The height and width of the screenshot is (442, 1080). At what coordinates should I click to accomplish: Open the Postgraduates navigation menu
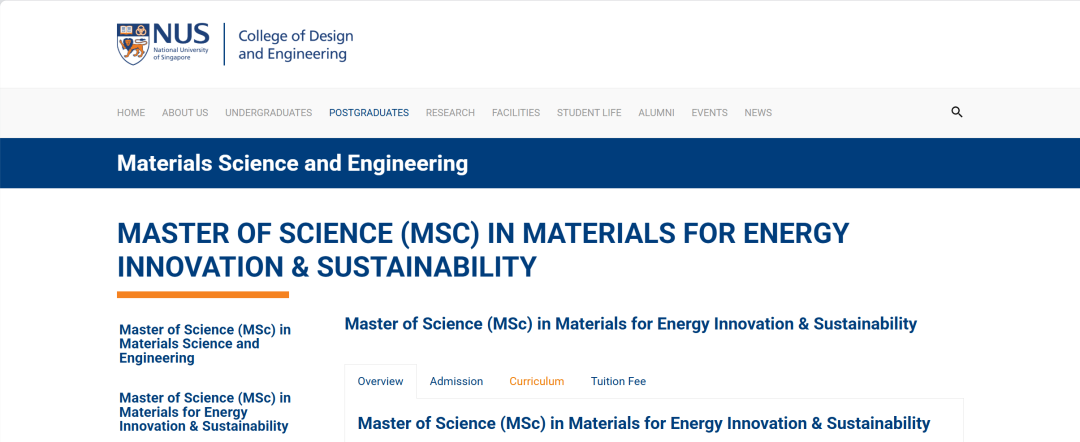[x=369, y=113]
